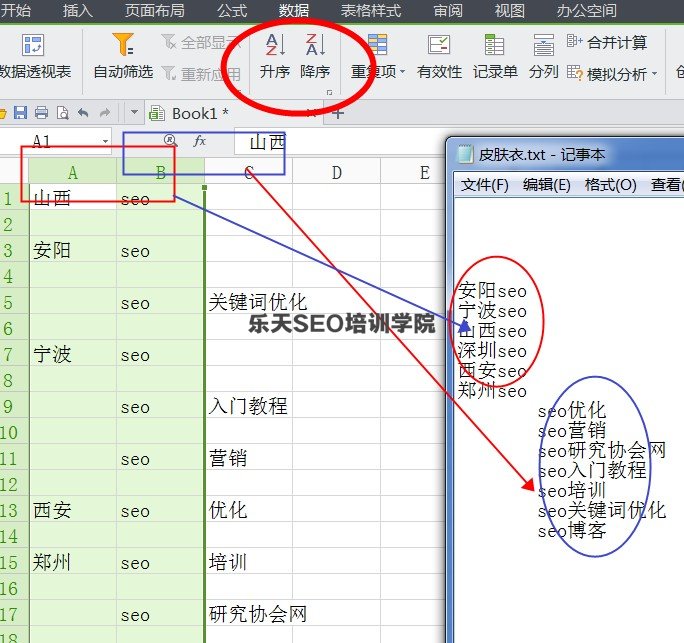The image size is (684, 643).
Task: Expand the 重复项 dropdown arrow
Action: click(x=402, y=71)
